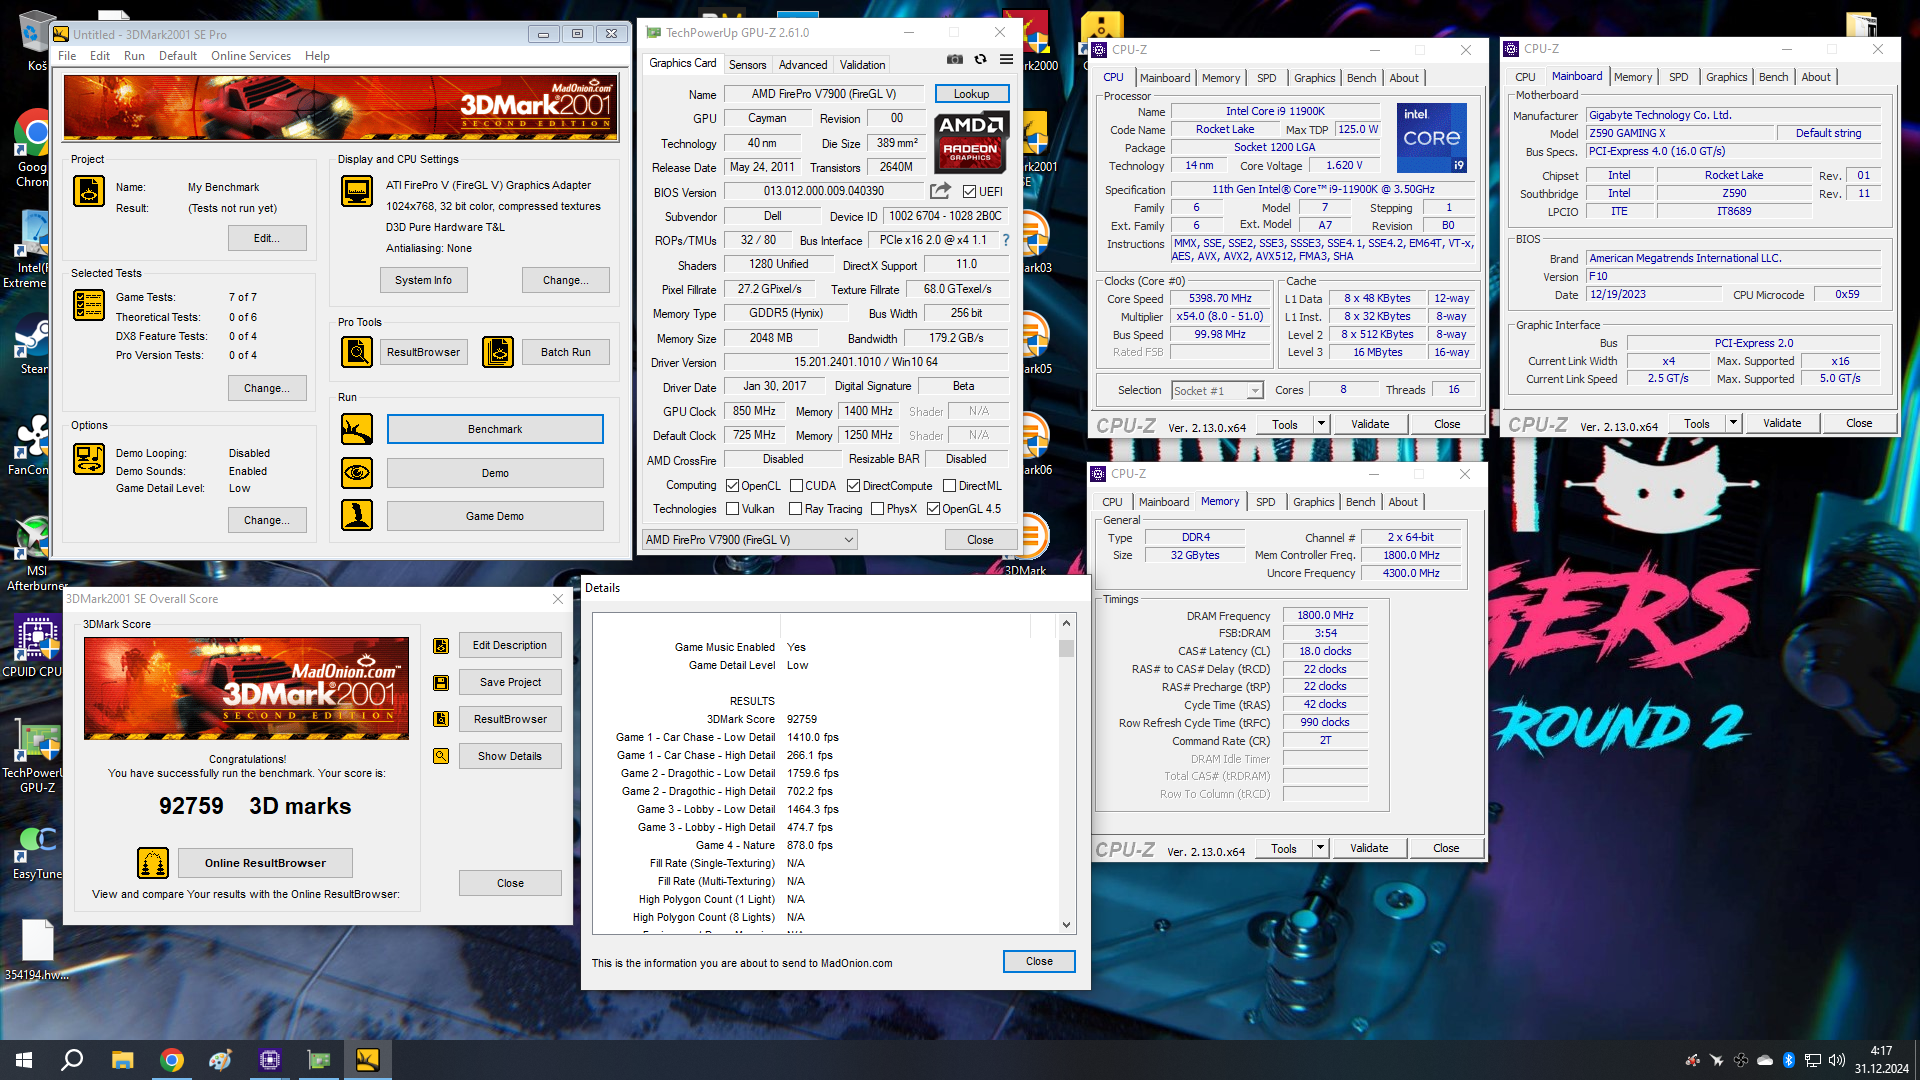This screenshot has width=1920, height=1080.
Task: Open Socket #1 selection dropdown in CPU-Z
Action: pyautogui.click(x=1217, y=391)
